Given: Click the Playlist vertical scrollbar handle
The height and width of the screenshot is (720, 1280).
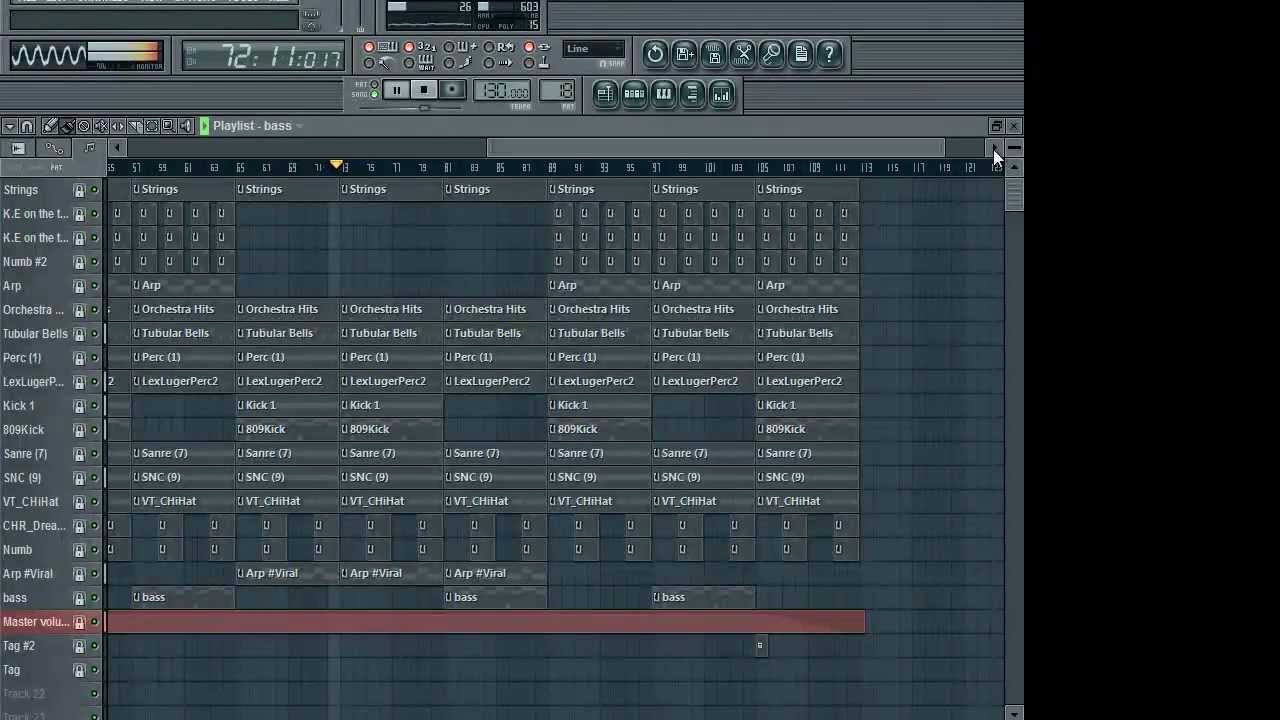Looking at the screenshot, I should click(x=1014, y=192).
